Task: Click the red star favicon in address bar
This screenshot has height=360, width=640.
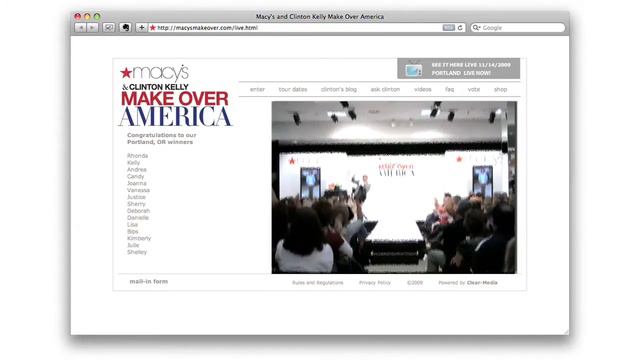Action: pos(153,28)
